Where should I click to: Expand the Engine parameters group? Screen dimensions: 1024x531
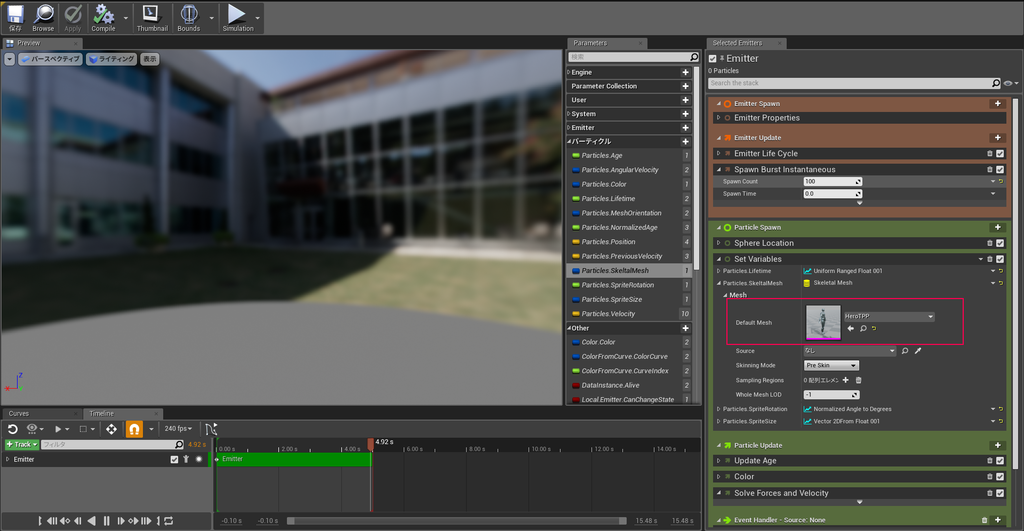[x=568, y=72]
